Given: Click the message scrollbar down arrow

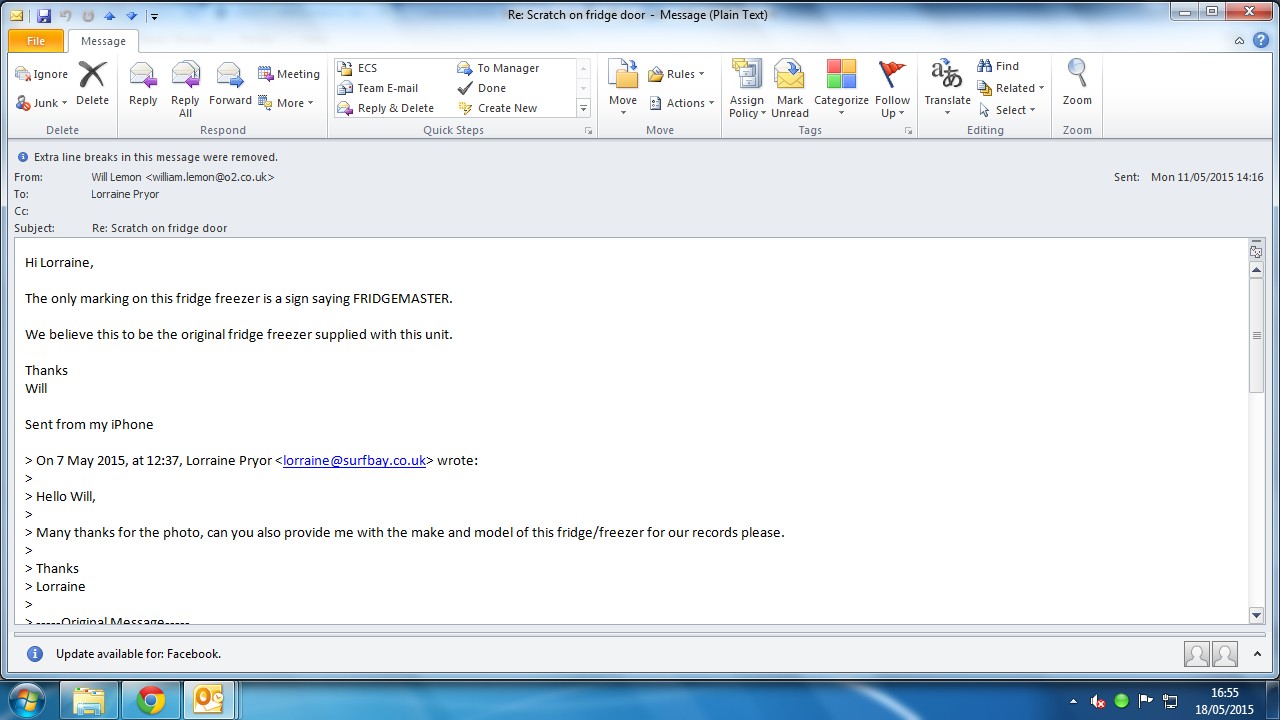Looking at the screenshot, I should [1257, 615].
